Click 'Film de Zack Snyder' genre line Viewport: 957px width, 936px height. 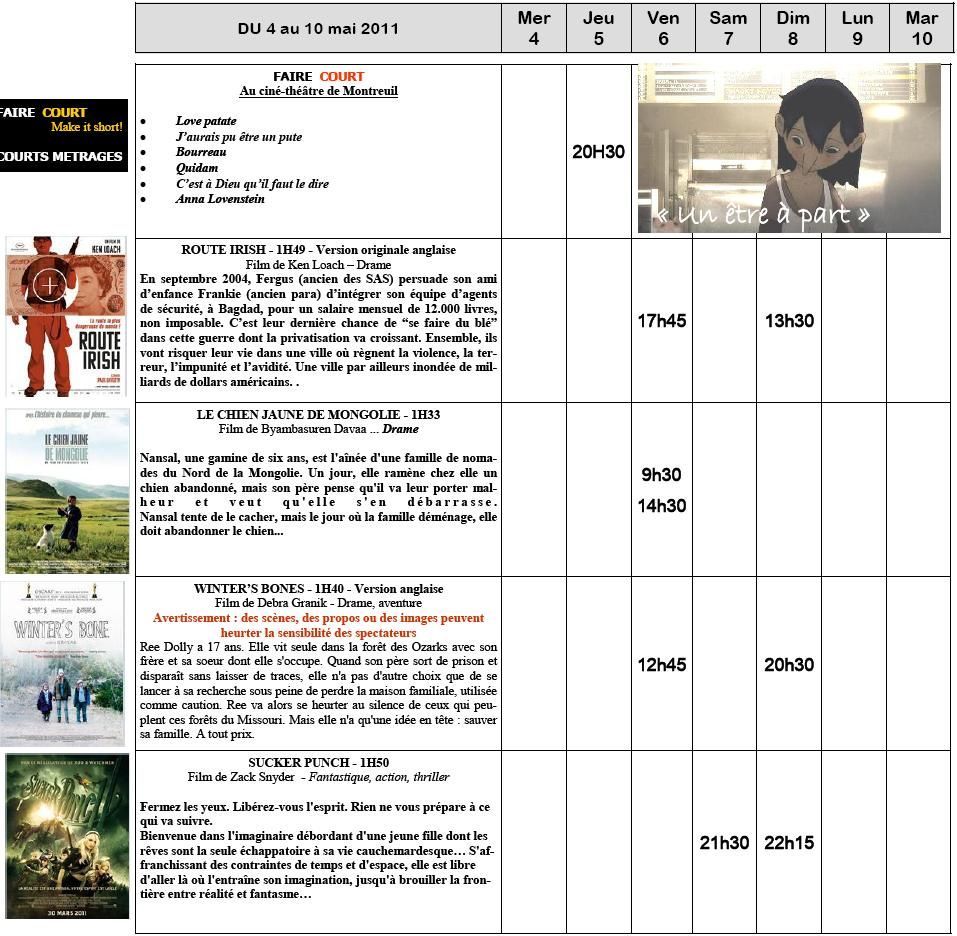point(319,777)
